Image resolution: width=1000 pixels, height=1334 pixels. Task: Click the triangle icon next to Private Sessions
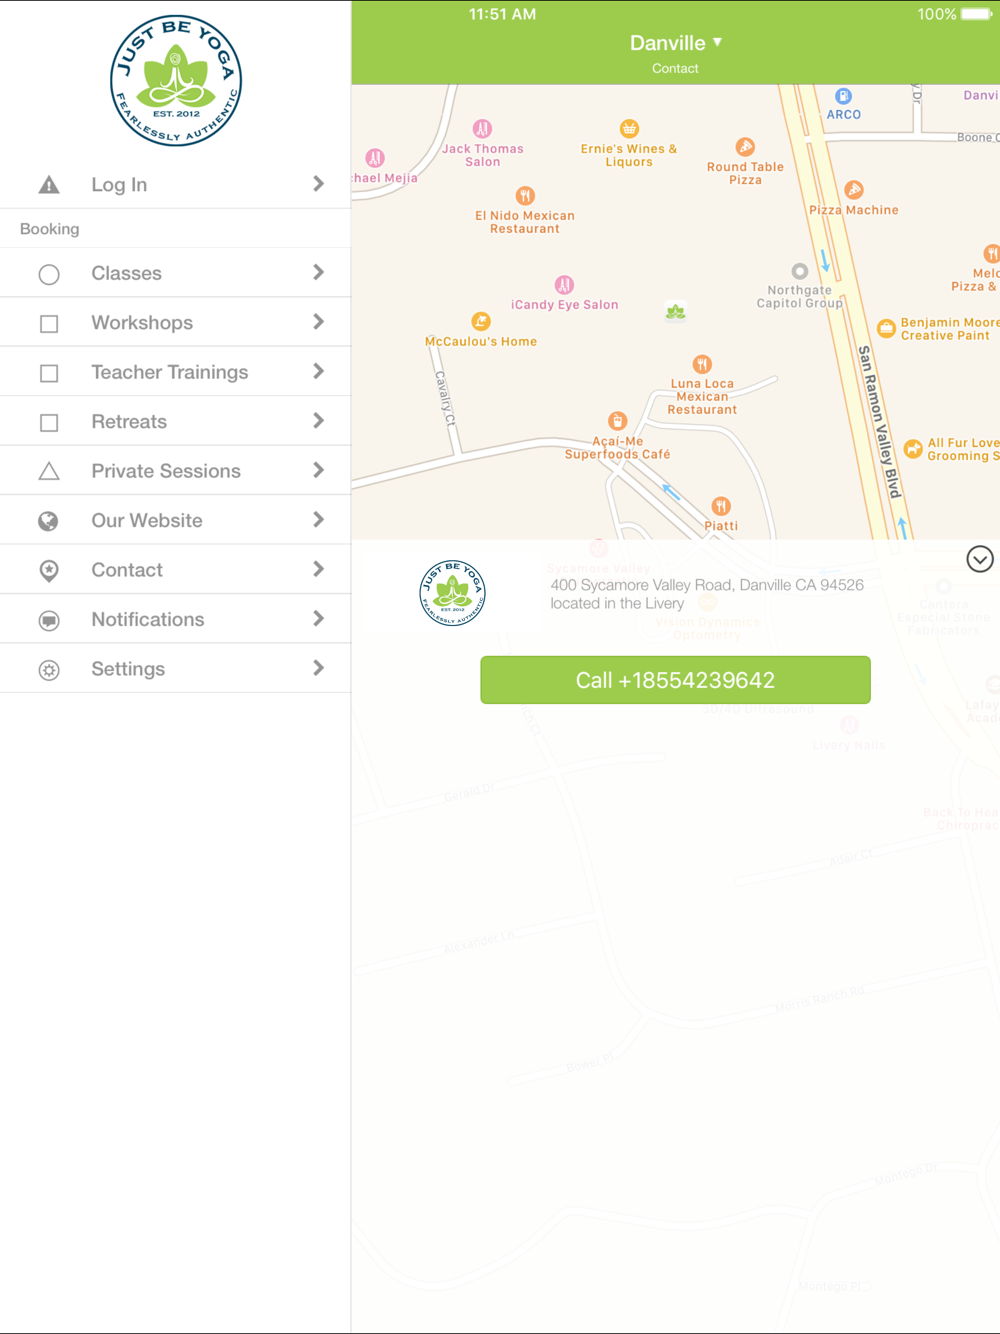coord(49,471)
